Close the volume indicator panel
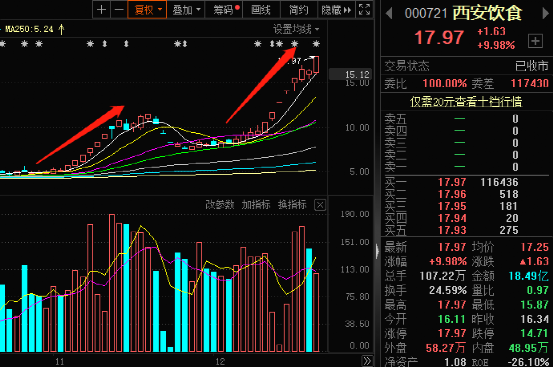The height and width of the screenshot is (367, 553). [320, 205]
